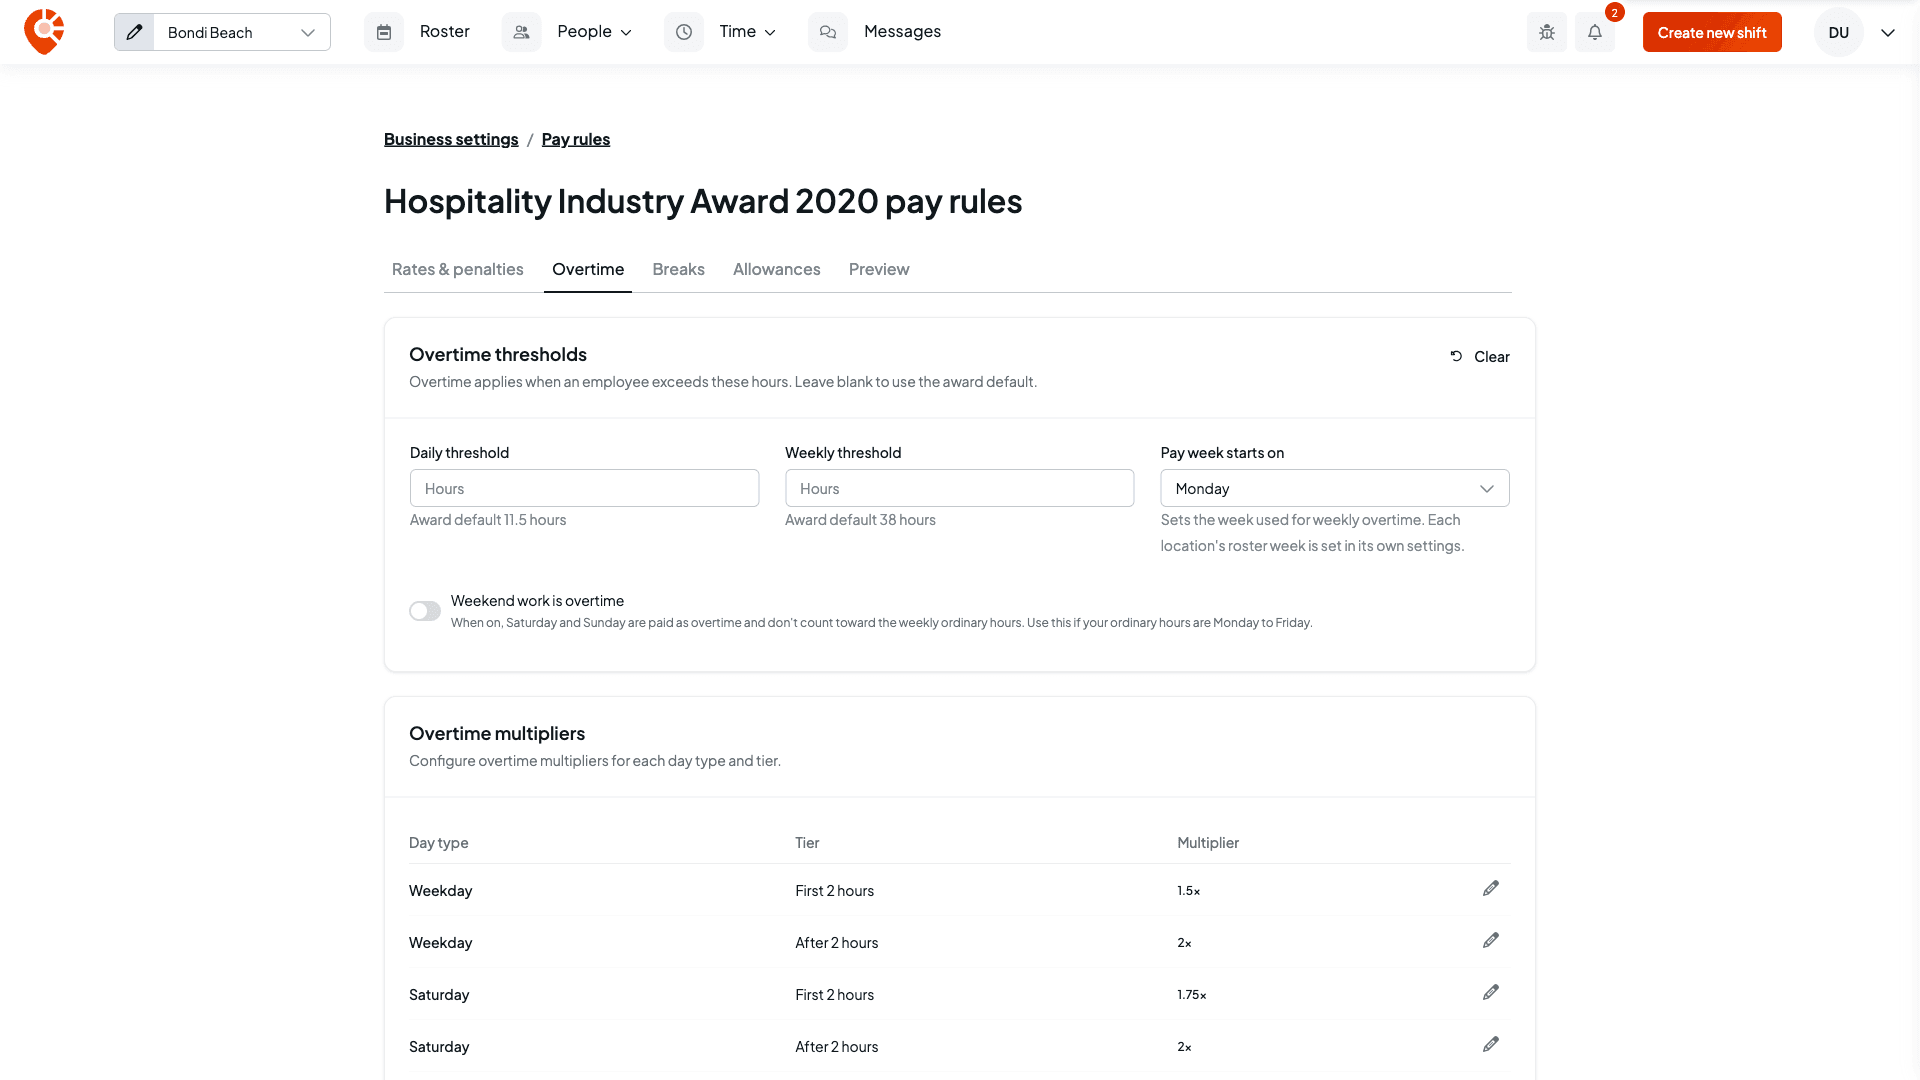Click the app logo in the header

click(x=44, y=32)
